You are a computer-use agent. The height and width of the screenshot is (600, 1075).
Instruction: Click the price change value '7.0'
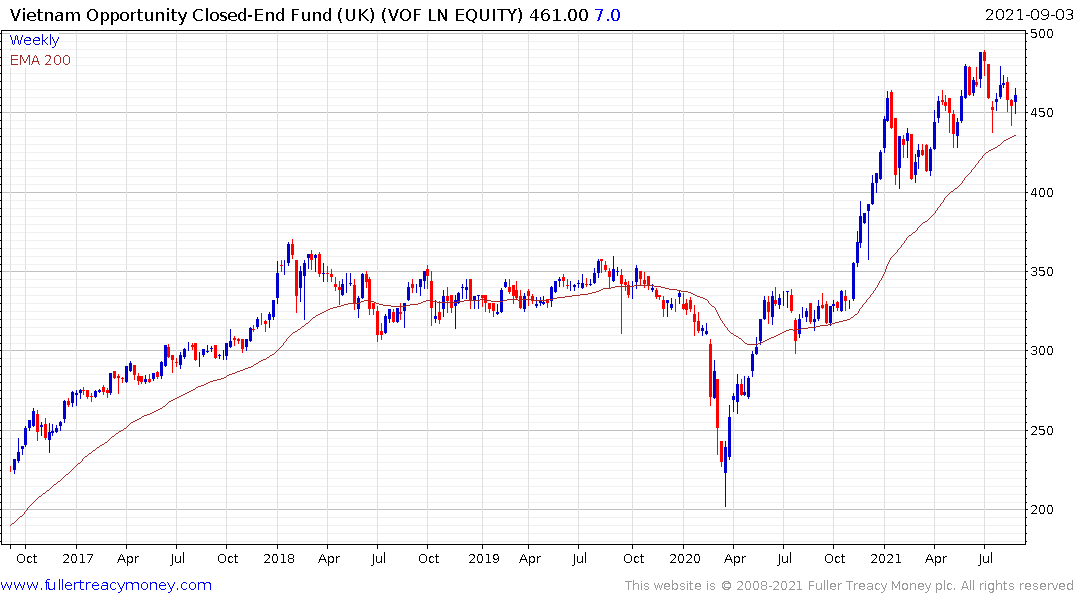pos(607,15)
